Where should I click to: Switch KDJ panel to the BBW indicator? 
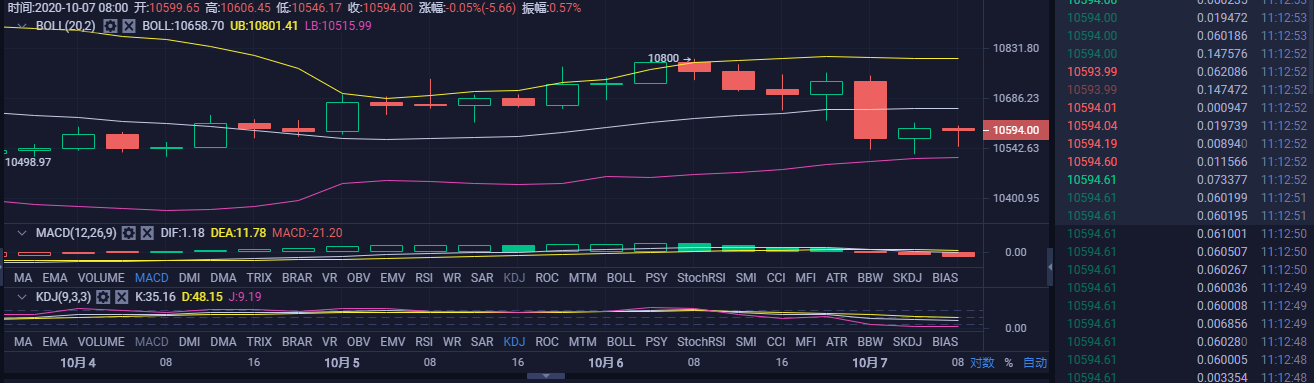[x=871, y=341]
